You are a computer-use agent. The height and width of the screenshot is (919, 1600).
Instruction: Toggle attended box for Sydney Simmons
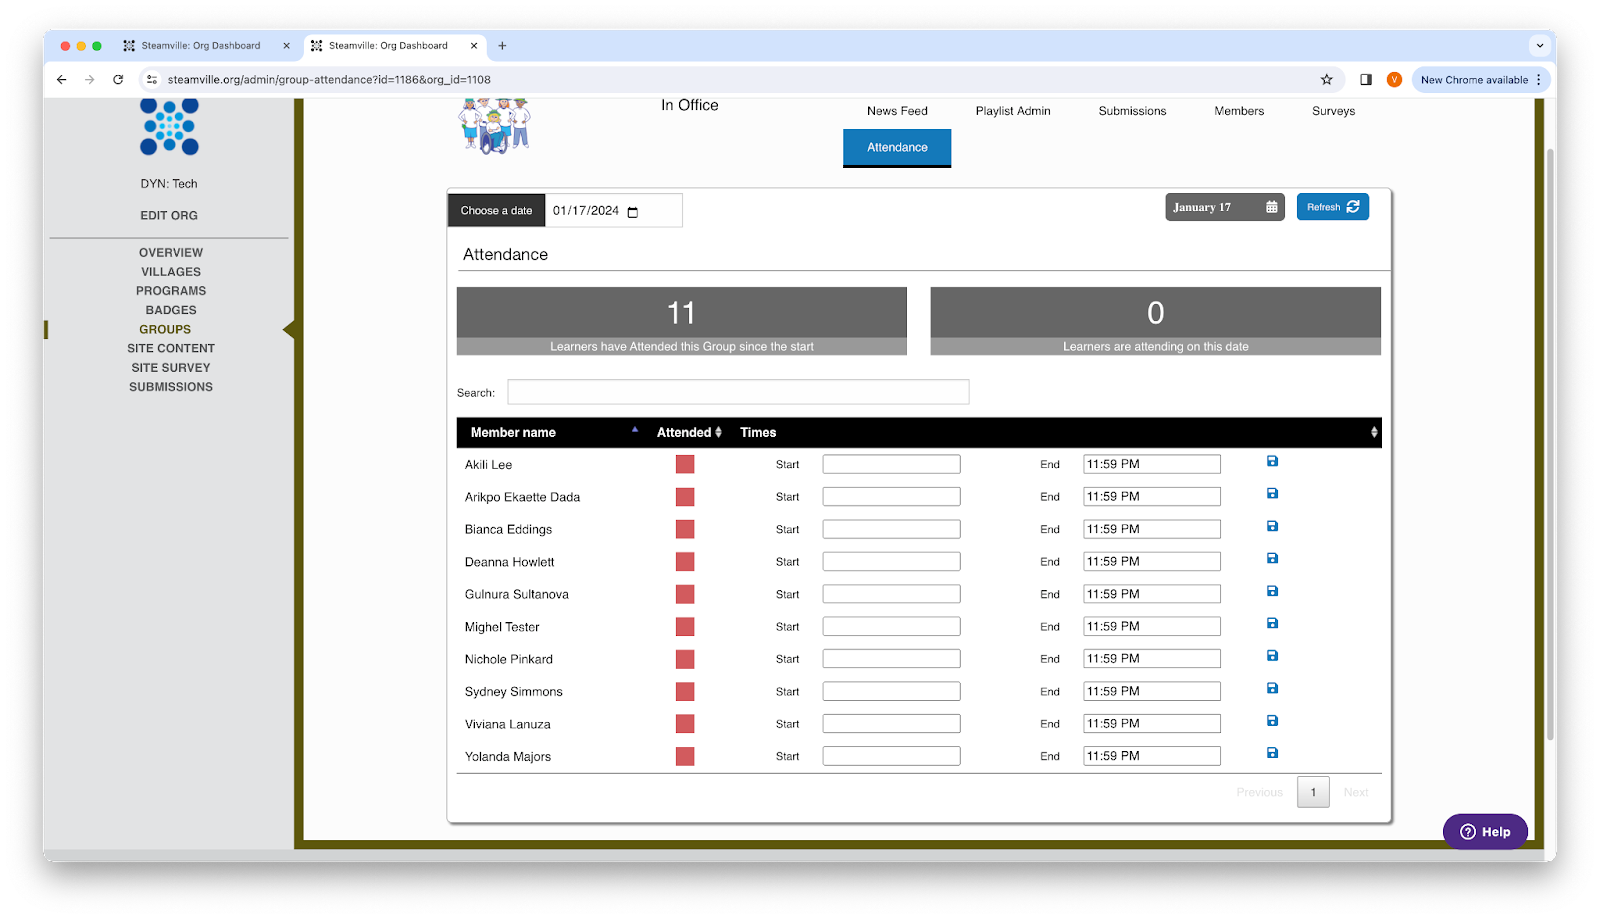click(x=685, y=692)
